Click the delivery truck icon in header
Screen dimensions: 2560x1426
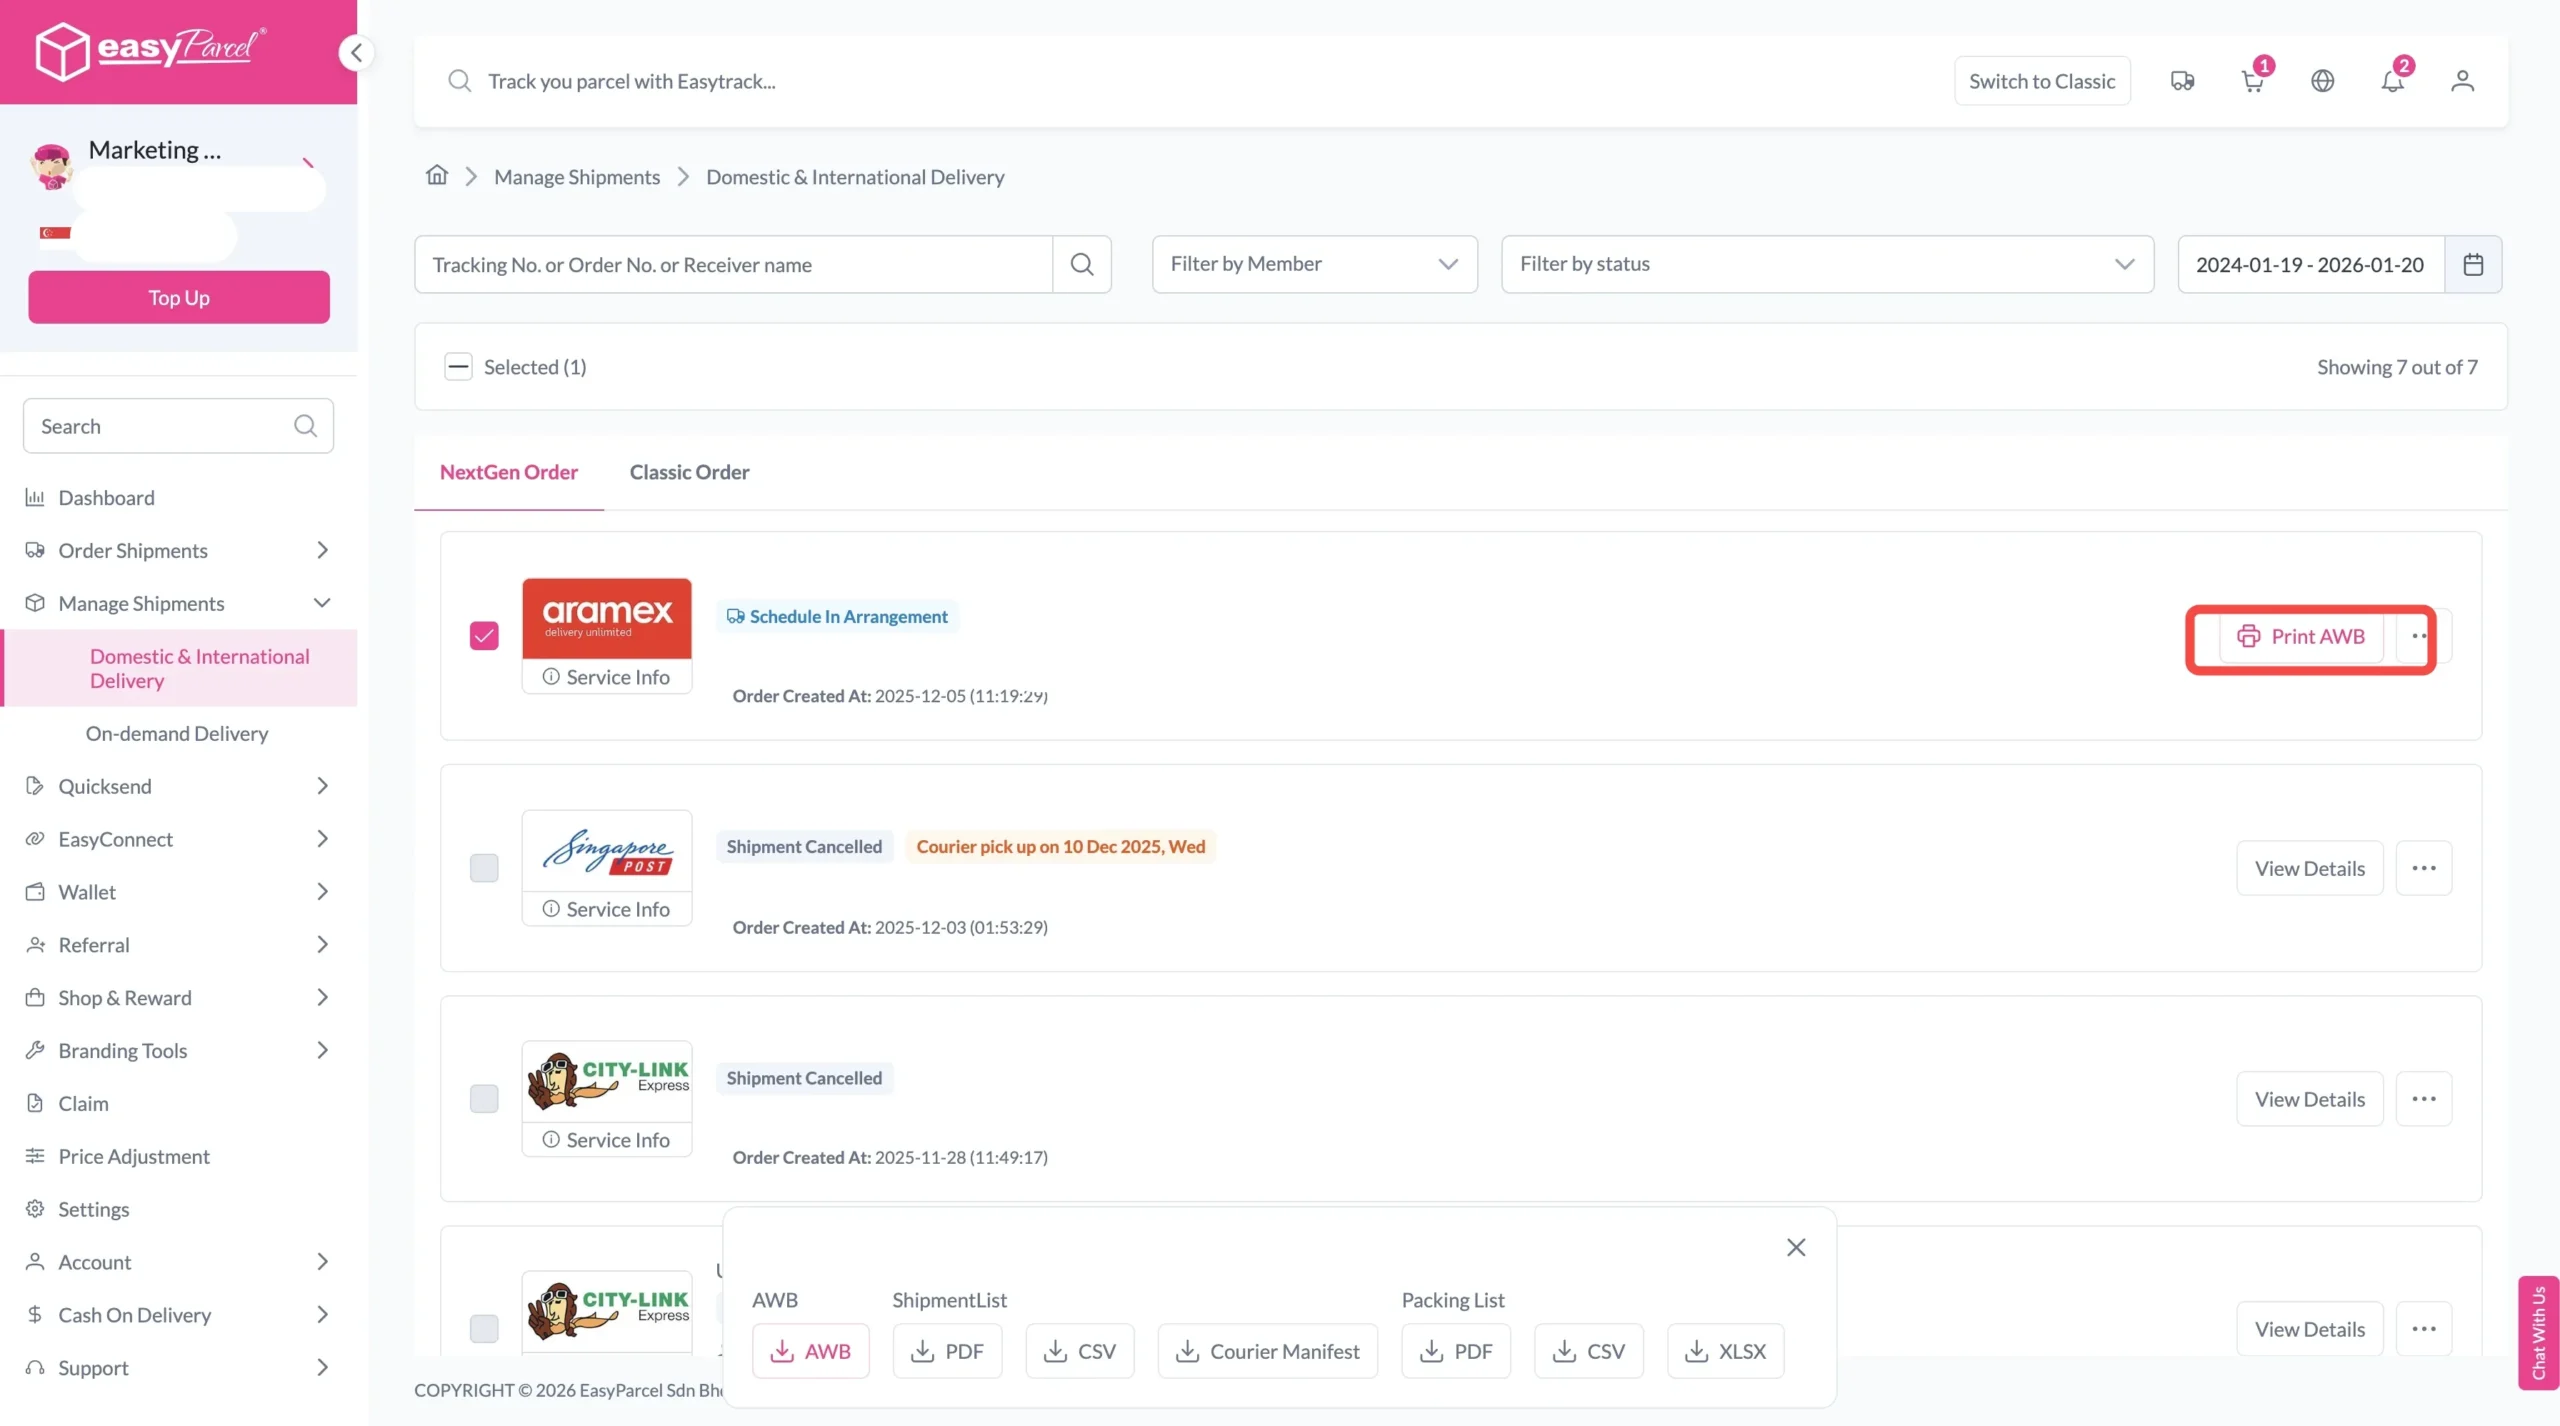(x=2182, y=81)
